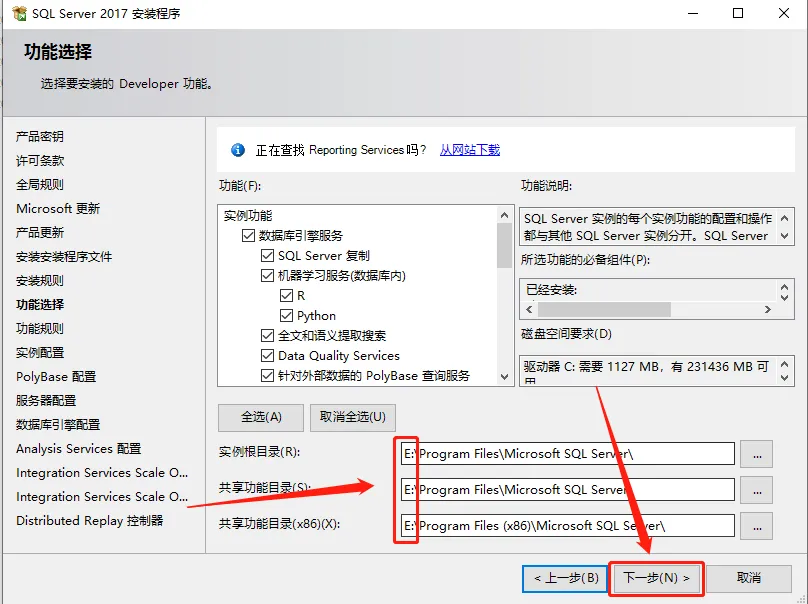This screenshot has height=604, width=808.
Task: Toggle SQL Server 复制 checkbox
Action: (x=267, y=256)
